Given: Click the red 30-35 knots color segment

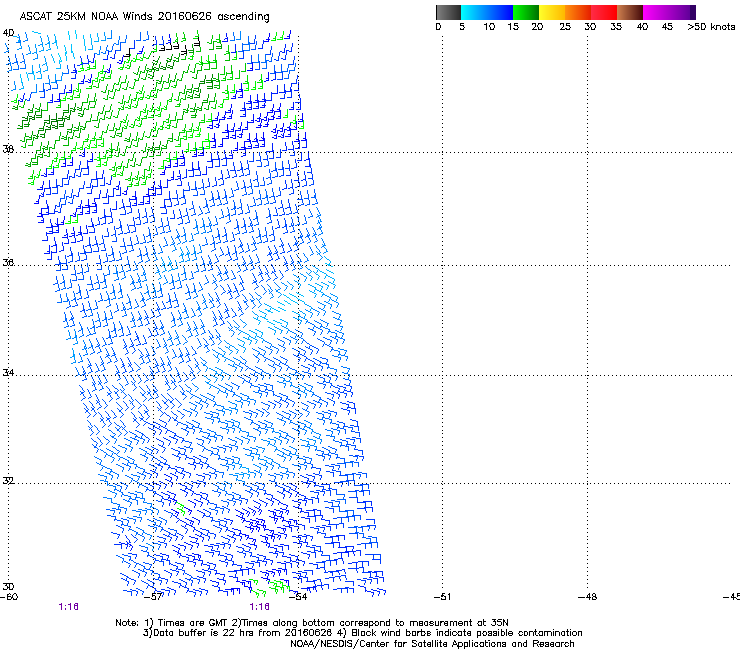Looking at the screenshot, I should tap(604, 12).
